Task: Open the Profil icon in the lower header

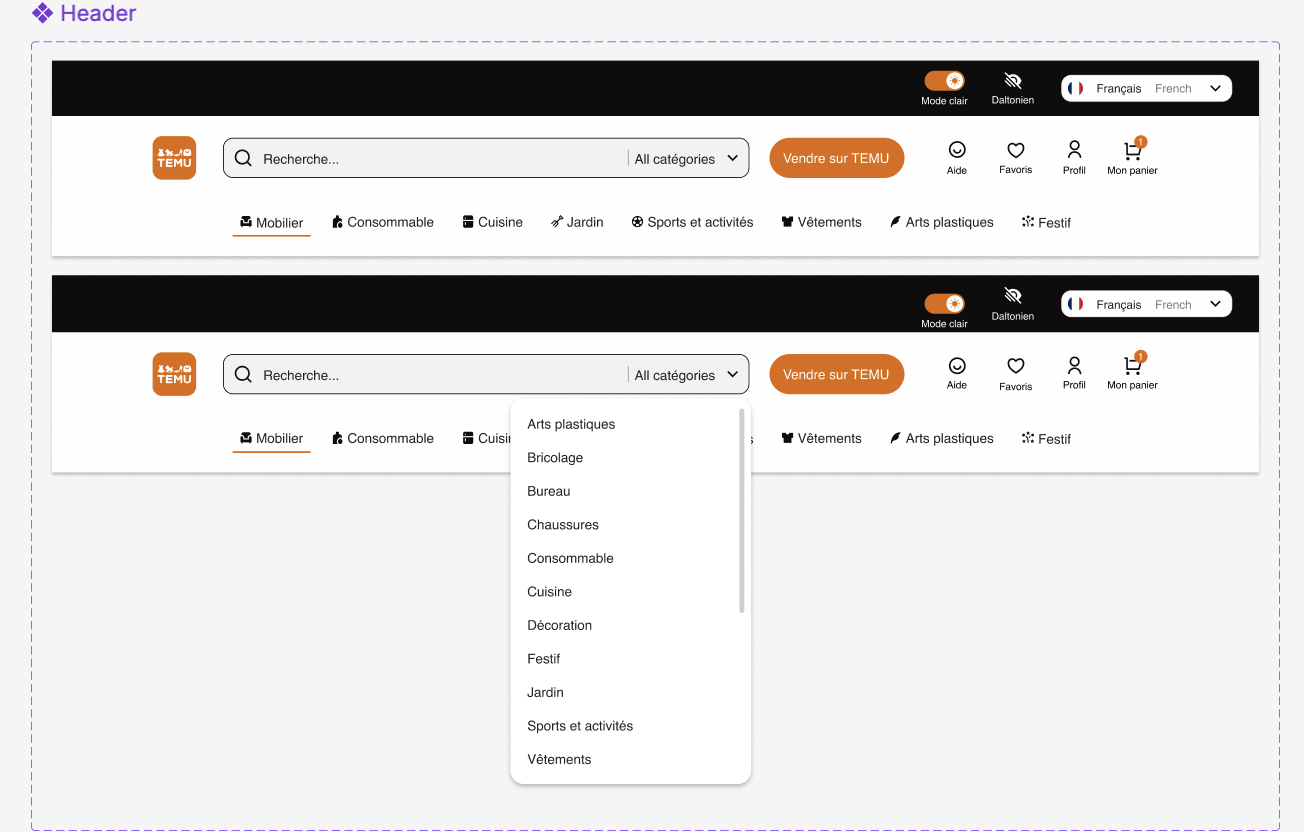Action: click(1074, 366)
